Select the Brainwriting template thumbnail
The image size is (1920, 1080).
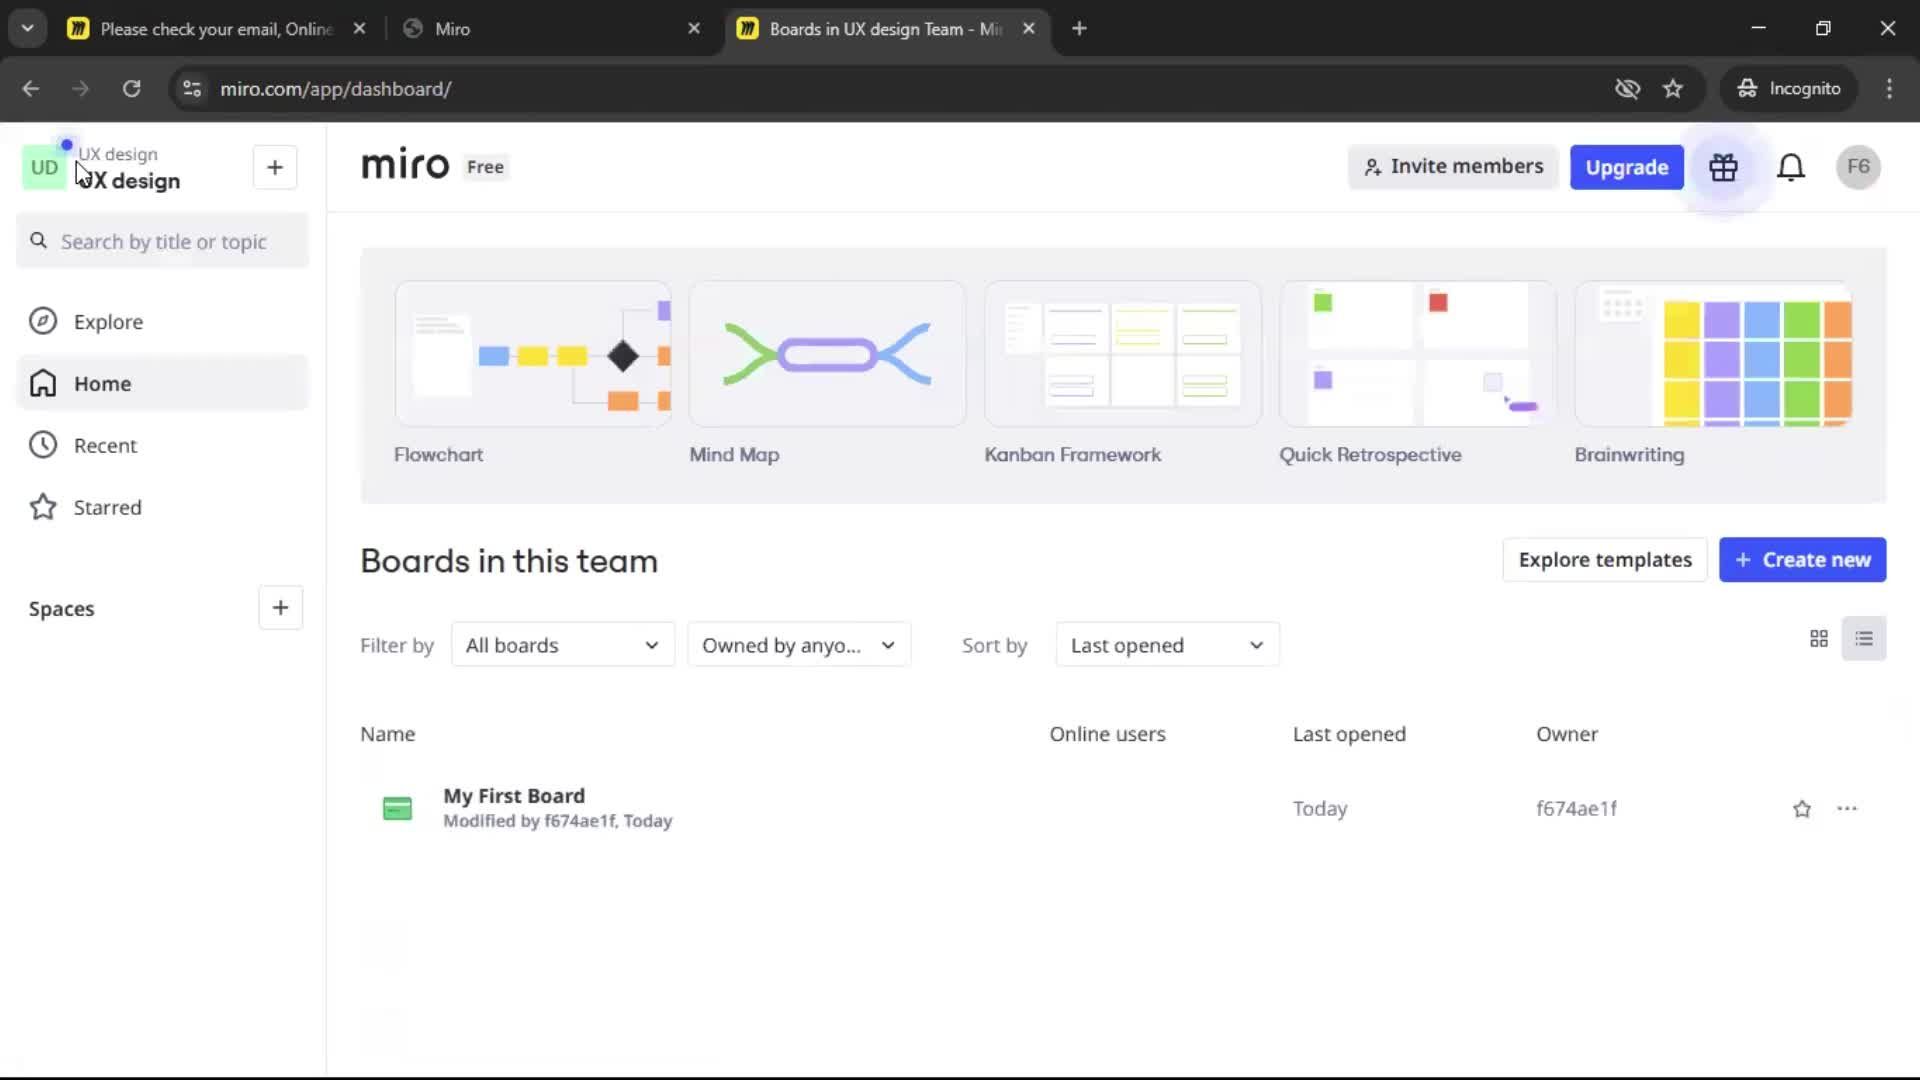pyautogui.click(x=1713, y=354)
